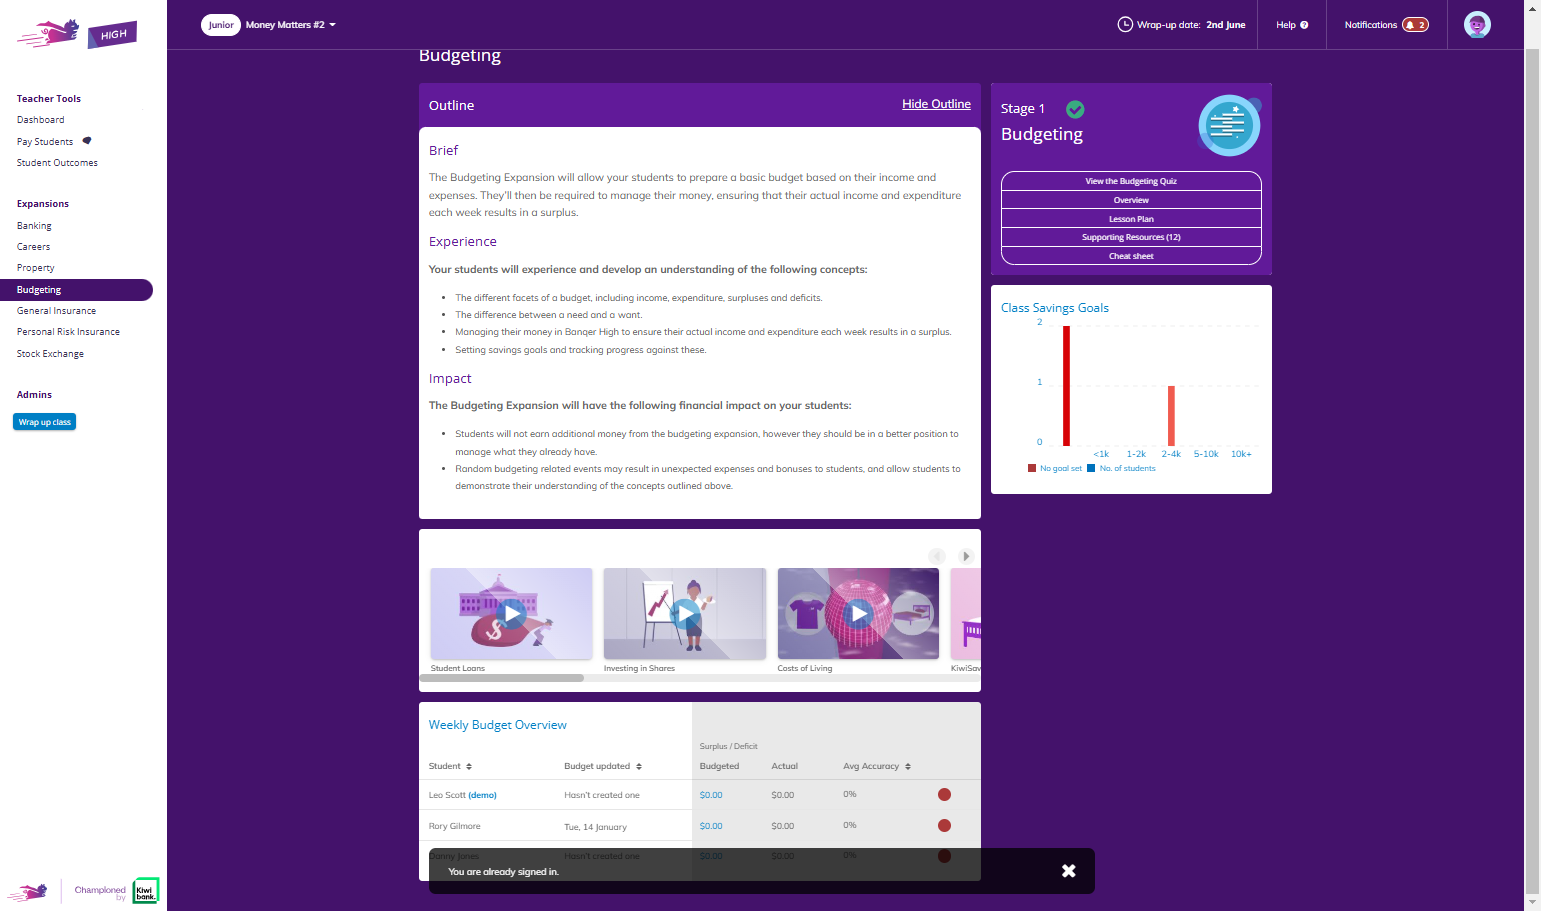Toggle 'No goal set' chart legend
1541x911 pixels.
pos(1055,468)
